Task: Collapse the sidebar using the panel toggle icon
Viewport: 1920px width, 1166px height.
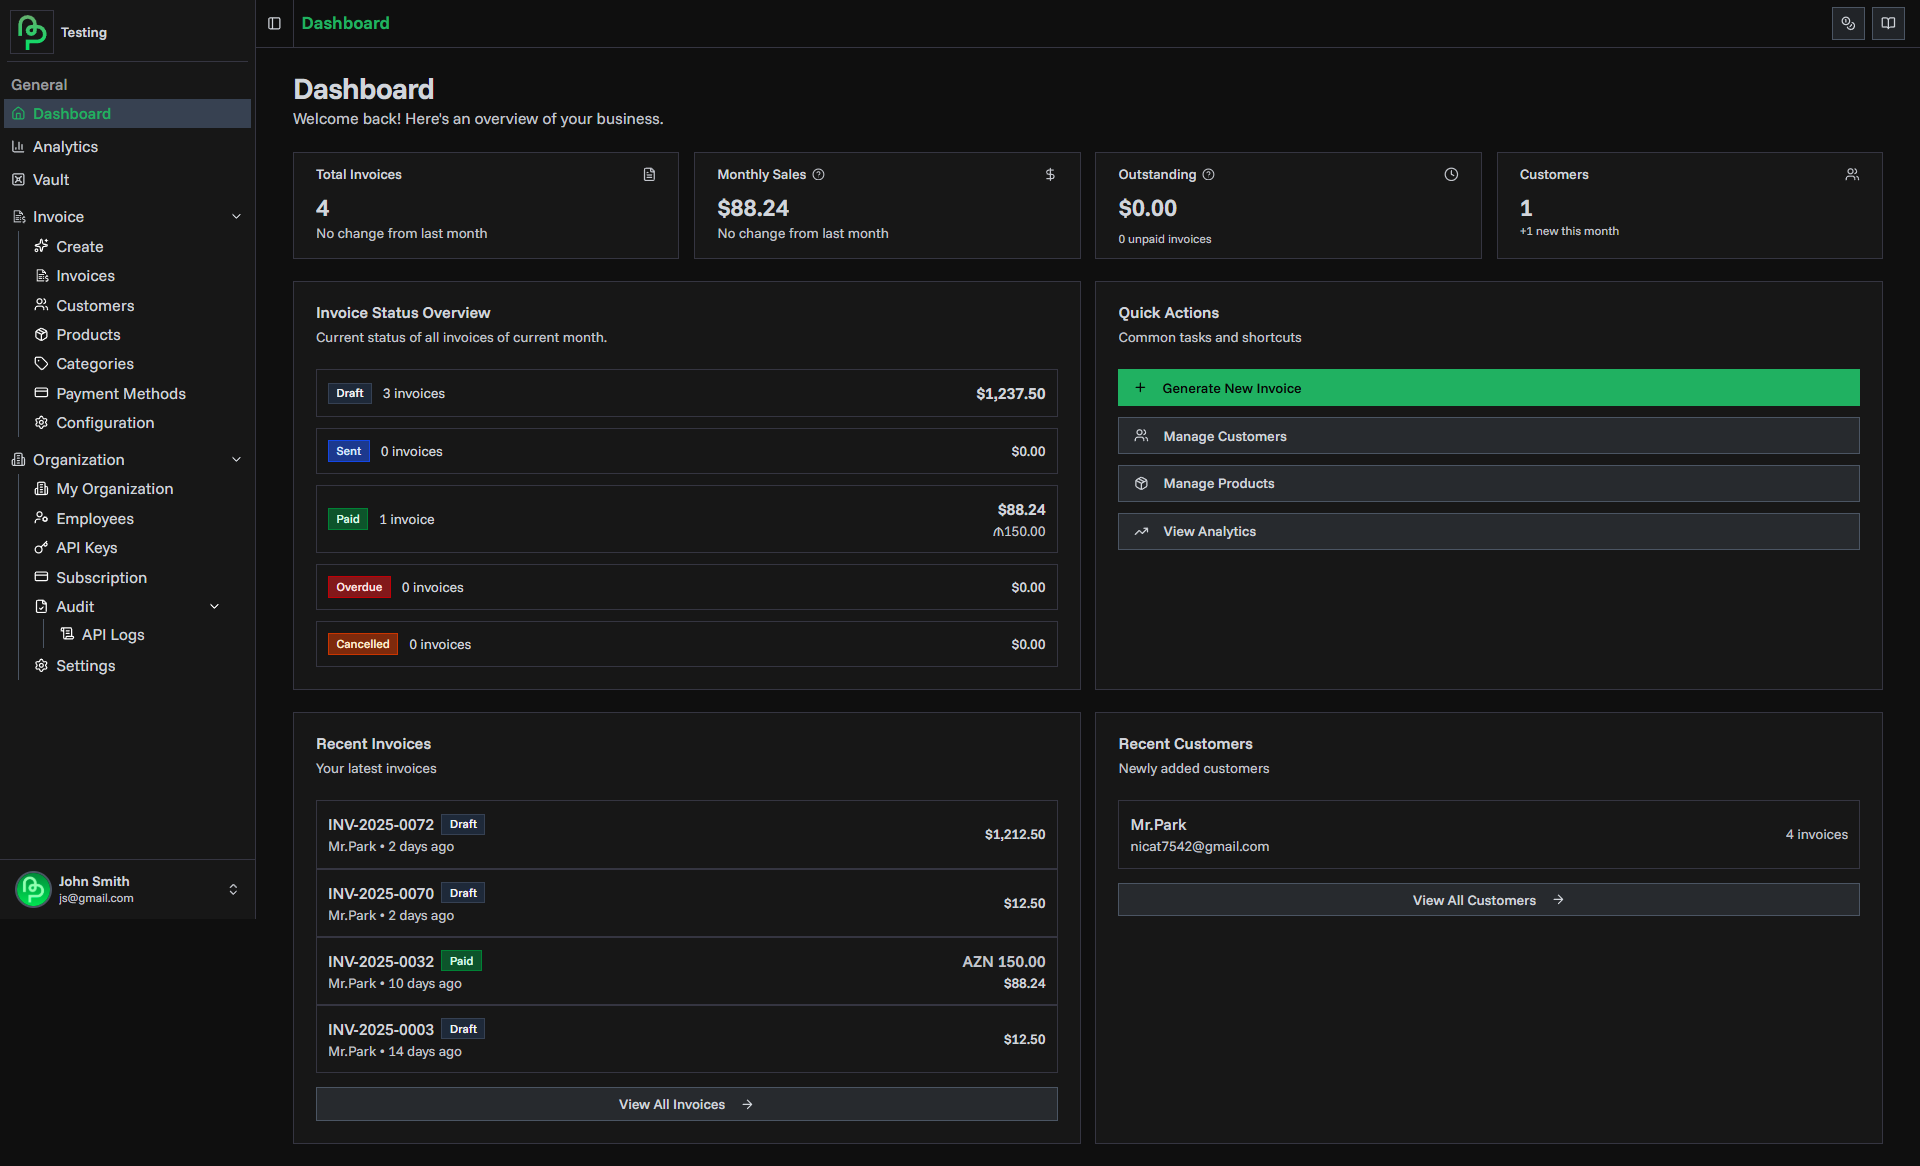Action: click(x=273, y=23)
